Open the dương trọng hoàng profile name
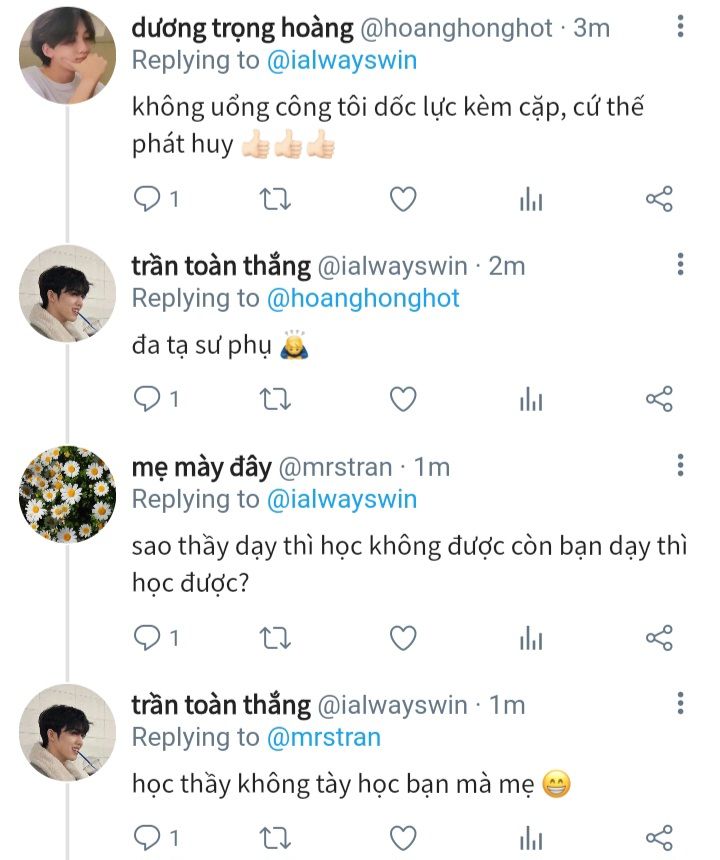 (x=240, y=28)
